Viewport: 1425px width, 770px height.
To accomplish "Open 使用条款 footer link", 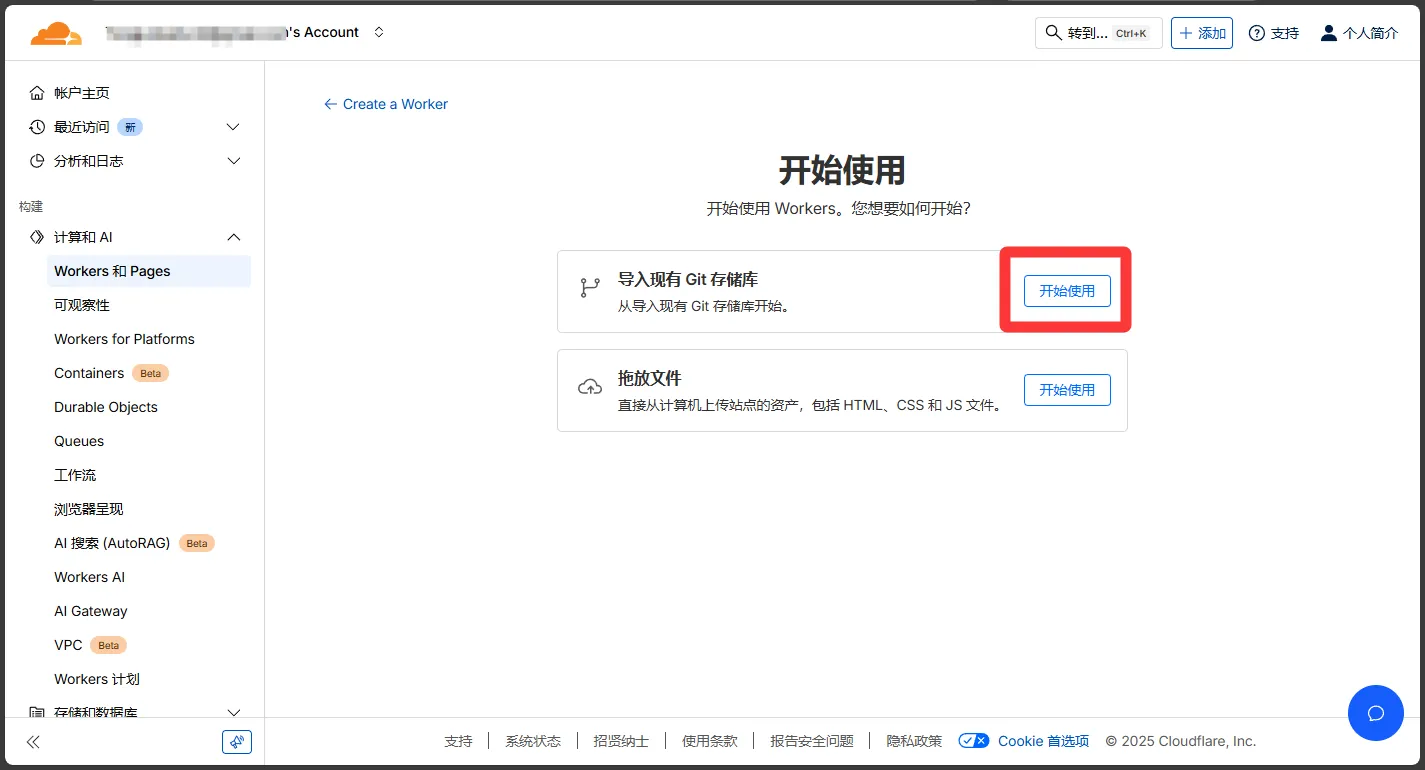I will coord(710,741).
